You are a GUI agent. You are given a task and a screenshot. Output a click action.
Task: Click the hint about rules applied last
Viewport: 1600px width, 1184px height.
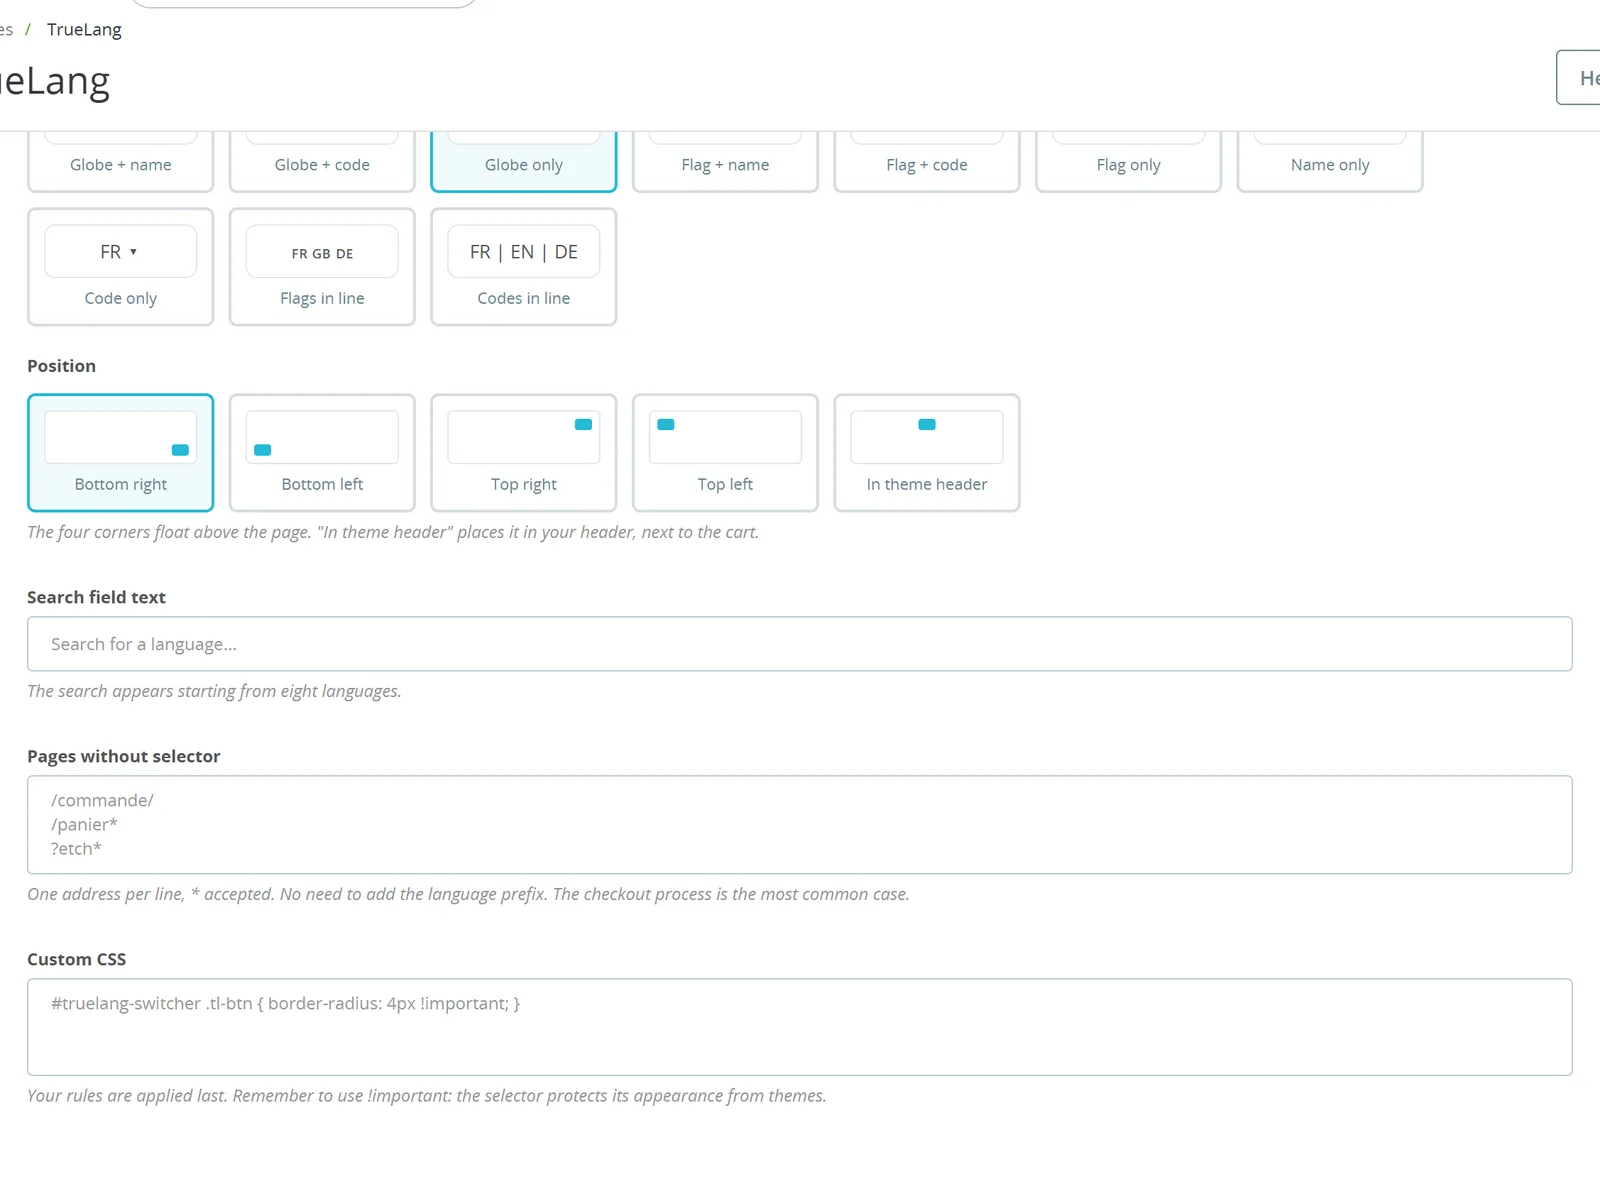(x=427, y=1096)
